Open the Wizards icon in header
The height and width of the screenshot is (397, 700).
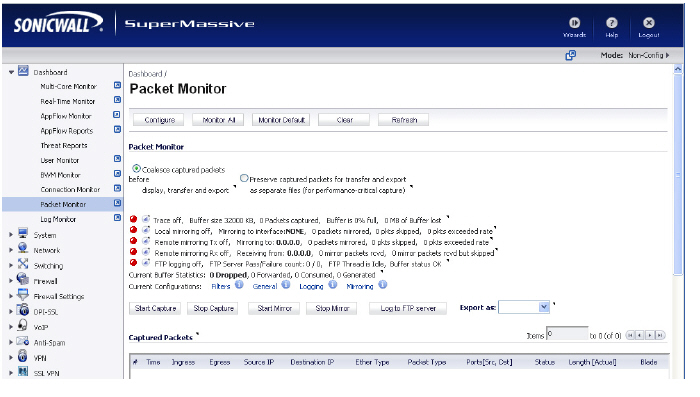click(x=574, y=23)
